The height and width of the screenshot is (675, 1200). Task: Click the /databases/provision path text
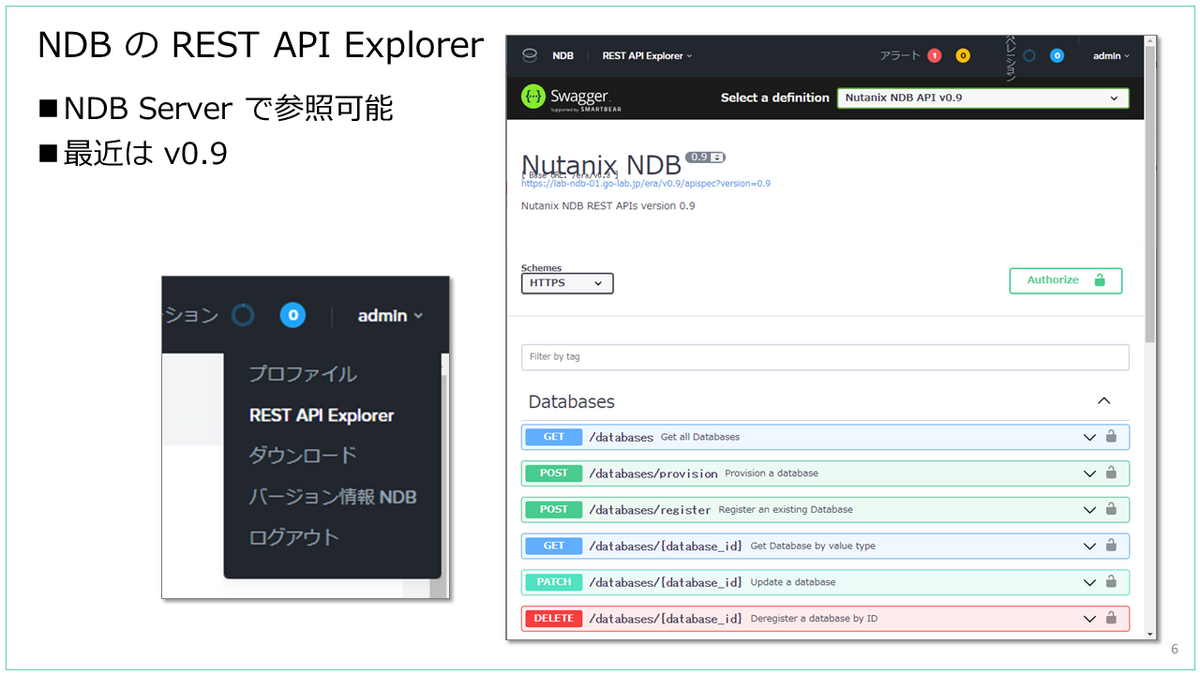pos(653,474)
